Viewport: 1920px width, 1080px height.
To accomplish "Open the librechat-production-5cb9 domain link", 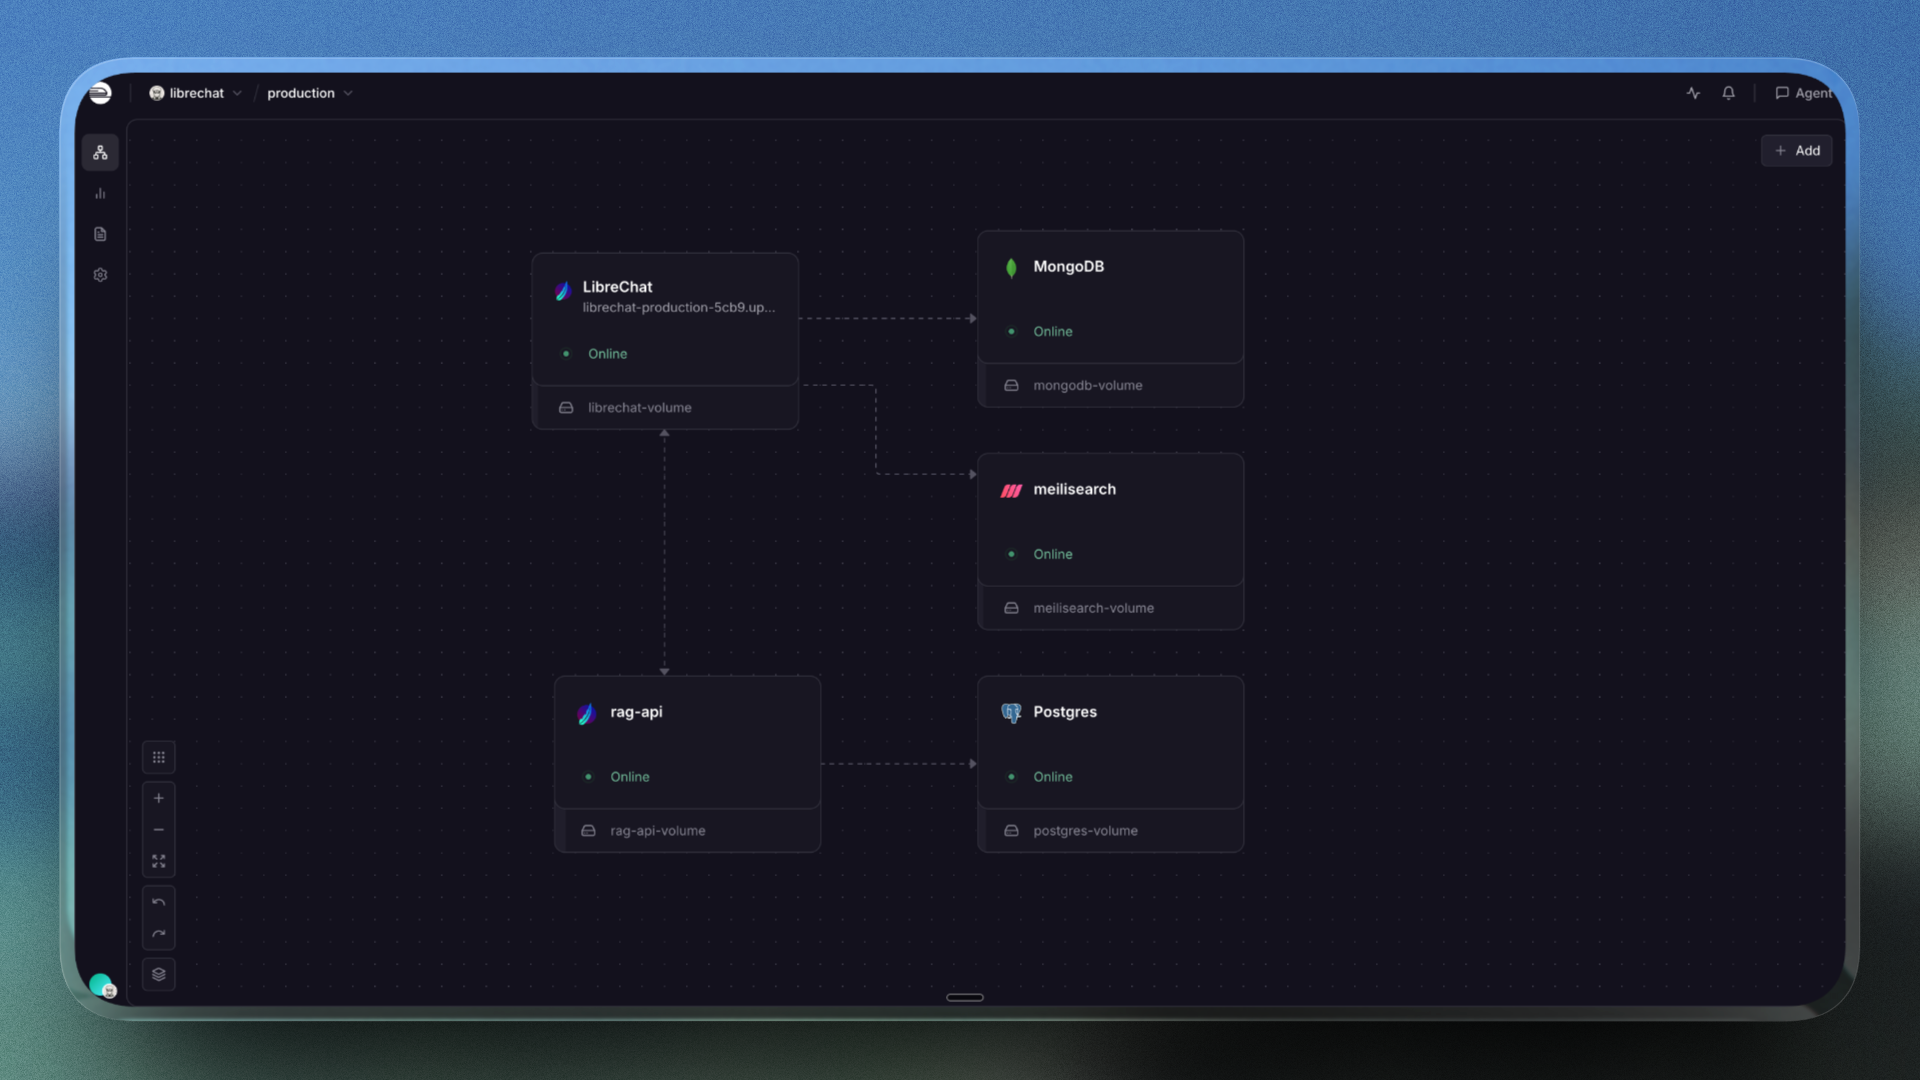I will pyautogui.click(x=679, y=308).
